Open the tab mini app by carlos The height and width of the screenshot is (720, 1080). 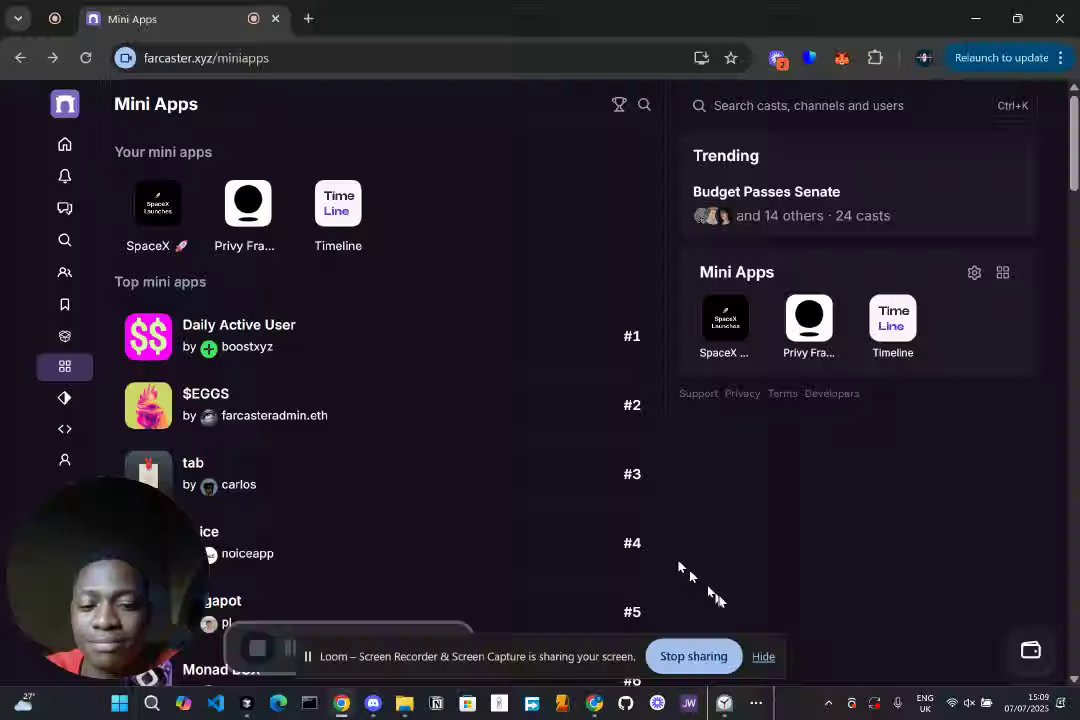point(383,474)
